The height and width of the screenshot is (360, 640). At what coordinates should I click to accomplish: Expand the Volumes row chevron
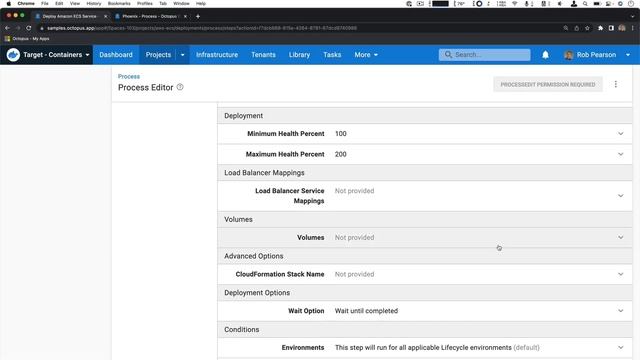tap(620, 237)
